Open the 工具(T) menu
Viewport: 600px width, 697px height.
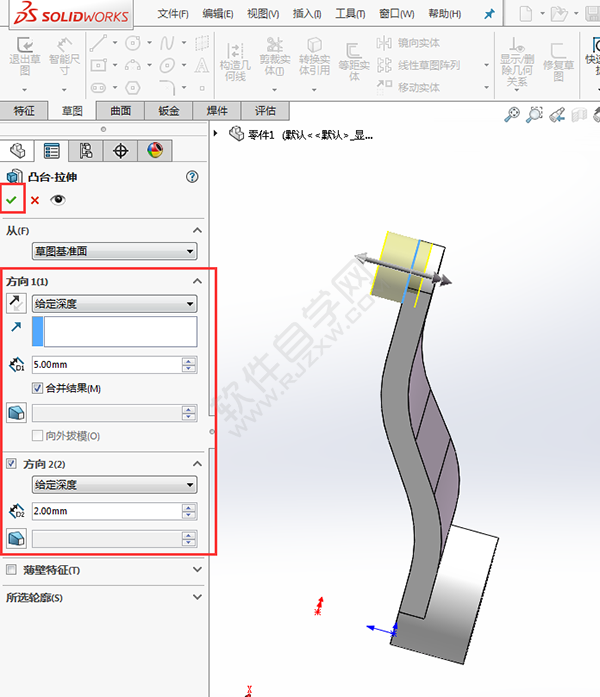[350, 14]
